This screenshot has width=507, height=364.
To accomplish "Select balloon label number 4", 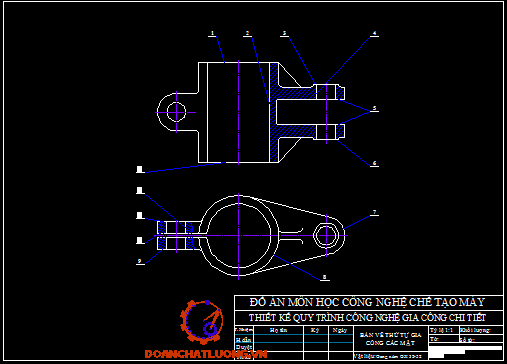I will [374, 33].
